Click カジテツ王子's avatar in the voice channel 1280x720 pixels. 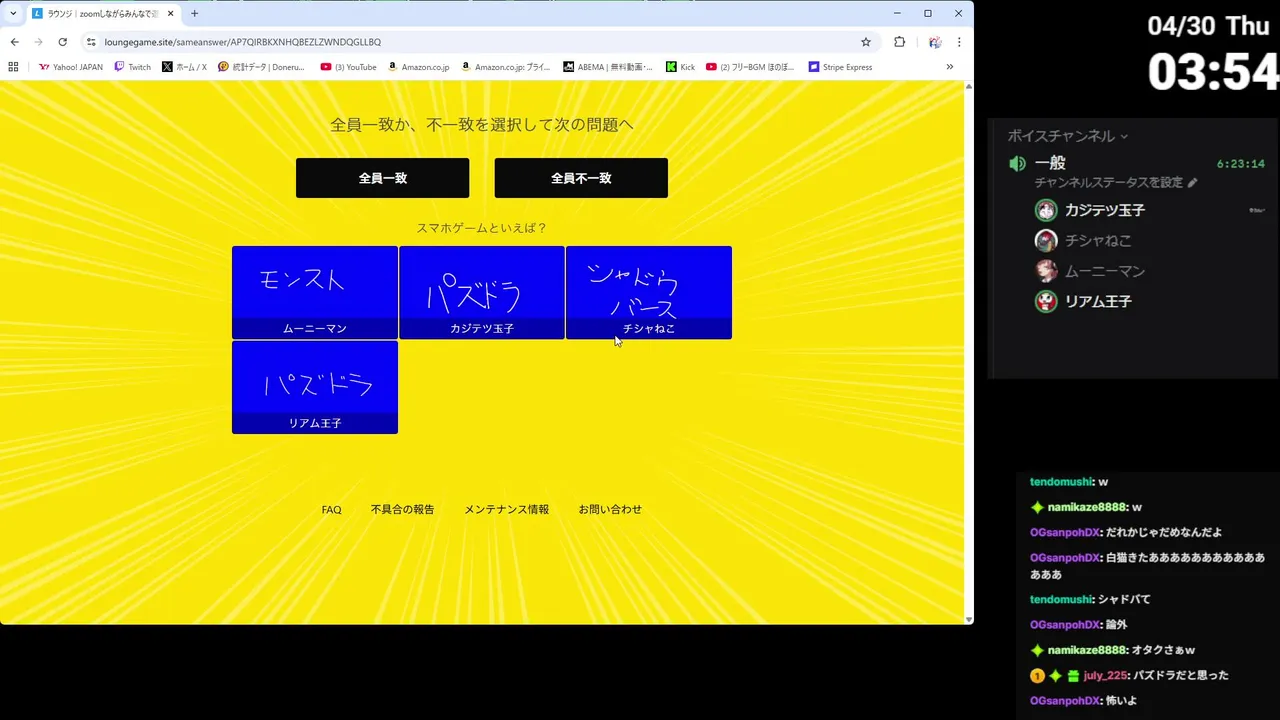(x=1046, y=211)
